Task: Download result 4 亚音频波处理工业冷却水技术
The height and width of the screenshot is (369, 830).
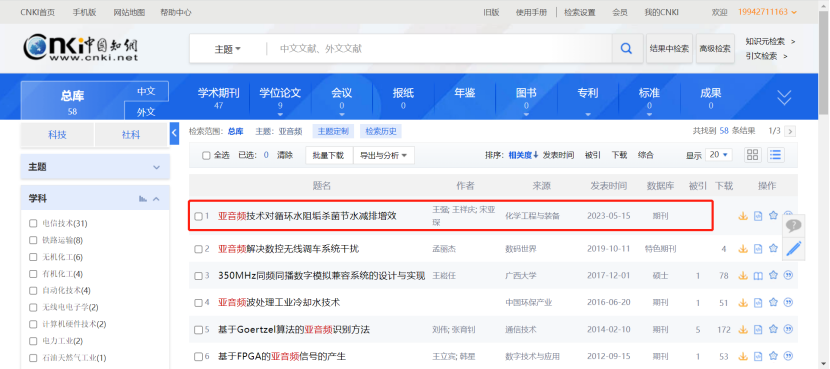Action: click(743, 302)
